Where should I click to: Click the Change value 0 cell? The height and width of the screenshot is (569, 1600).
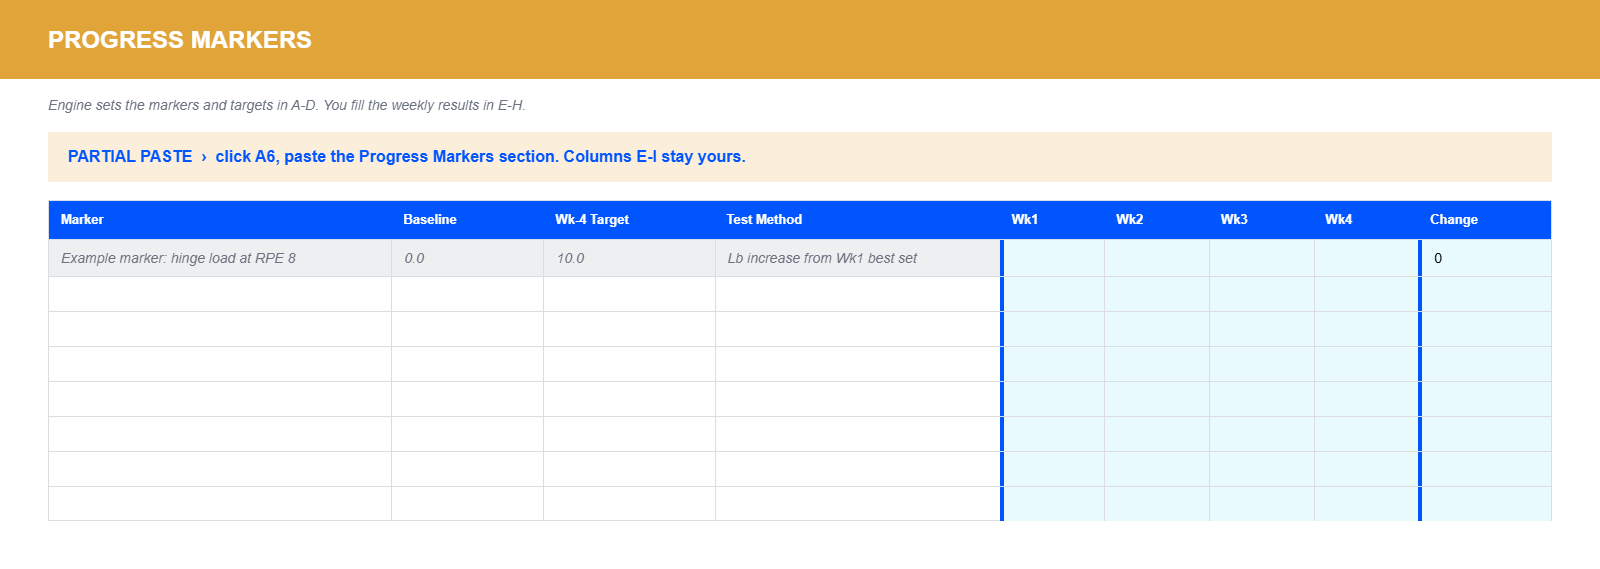click(1487, 258)
